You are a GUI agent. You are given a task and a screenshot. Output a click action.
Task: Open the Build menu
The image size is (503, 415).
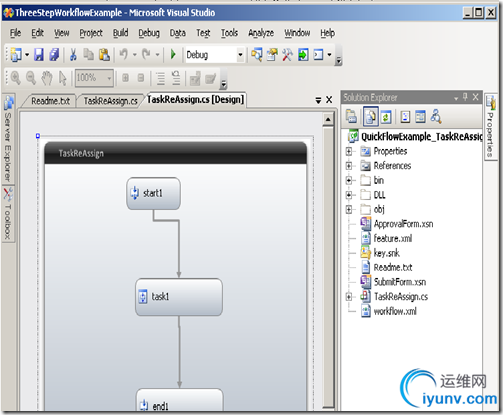tap(120, 33)
